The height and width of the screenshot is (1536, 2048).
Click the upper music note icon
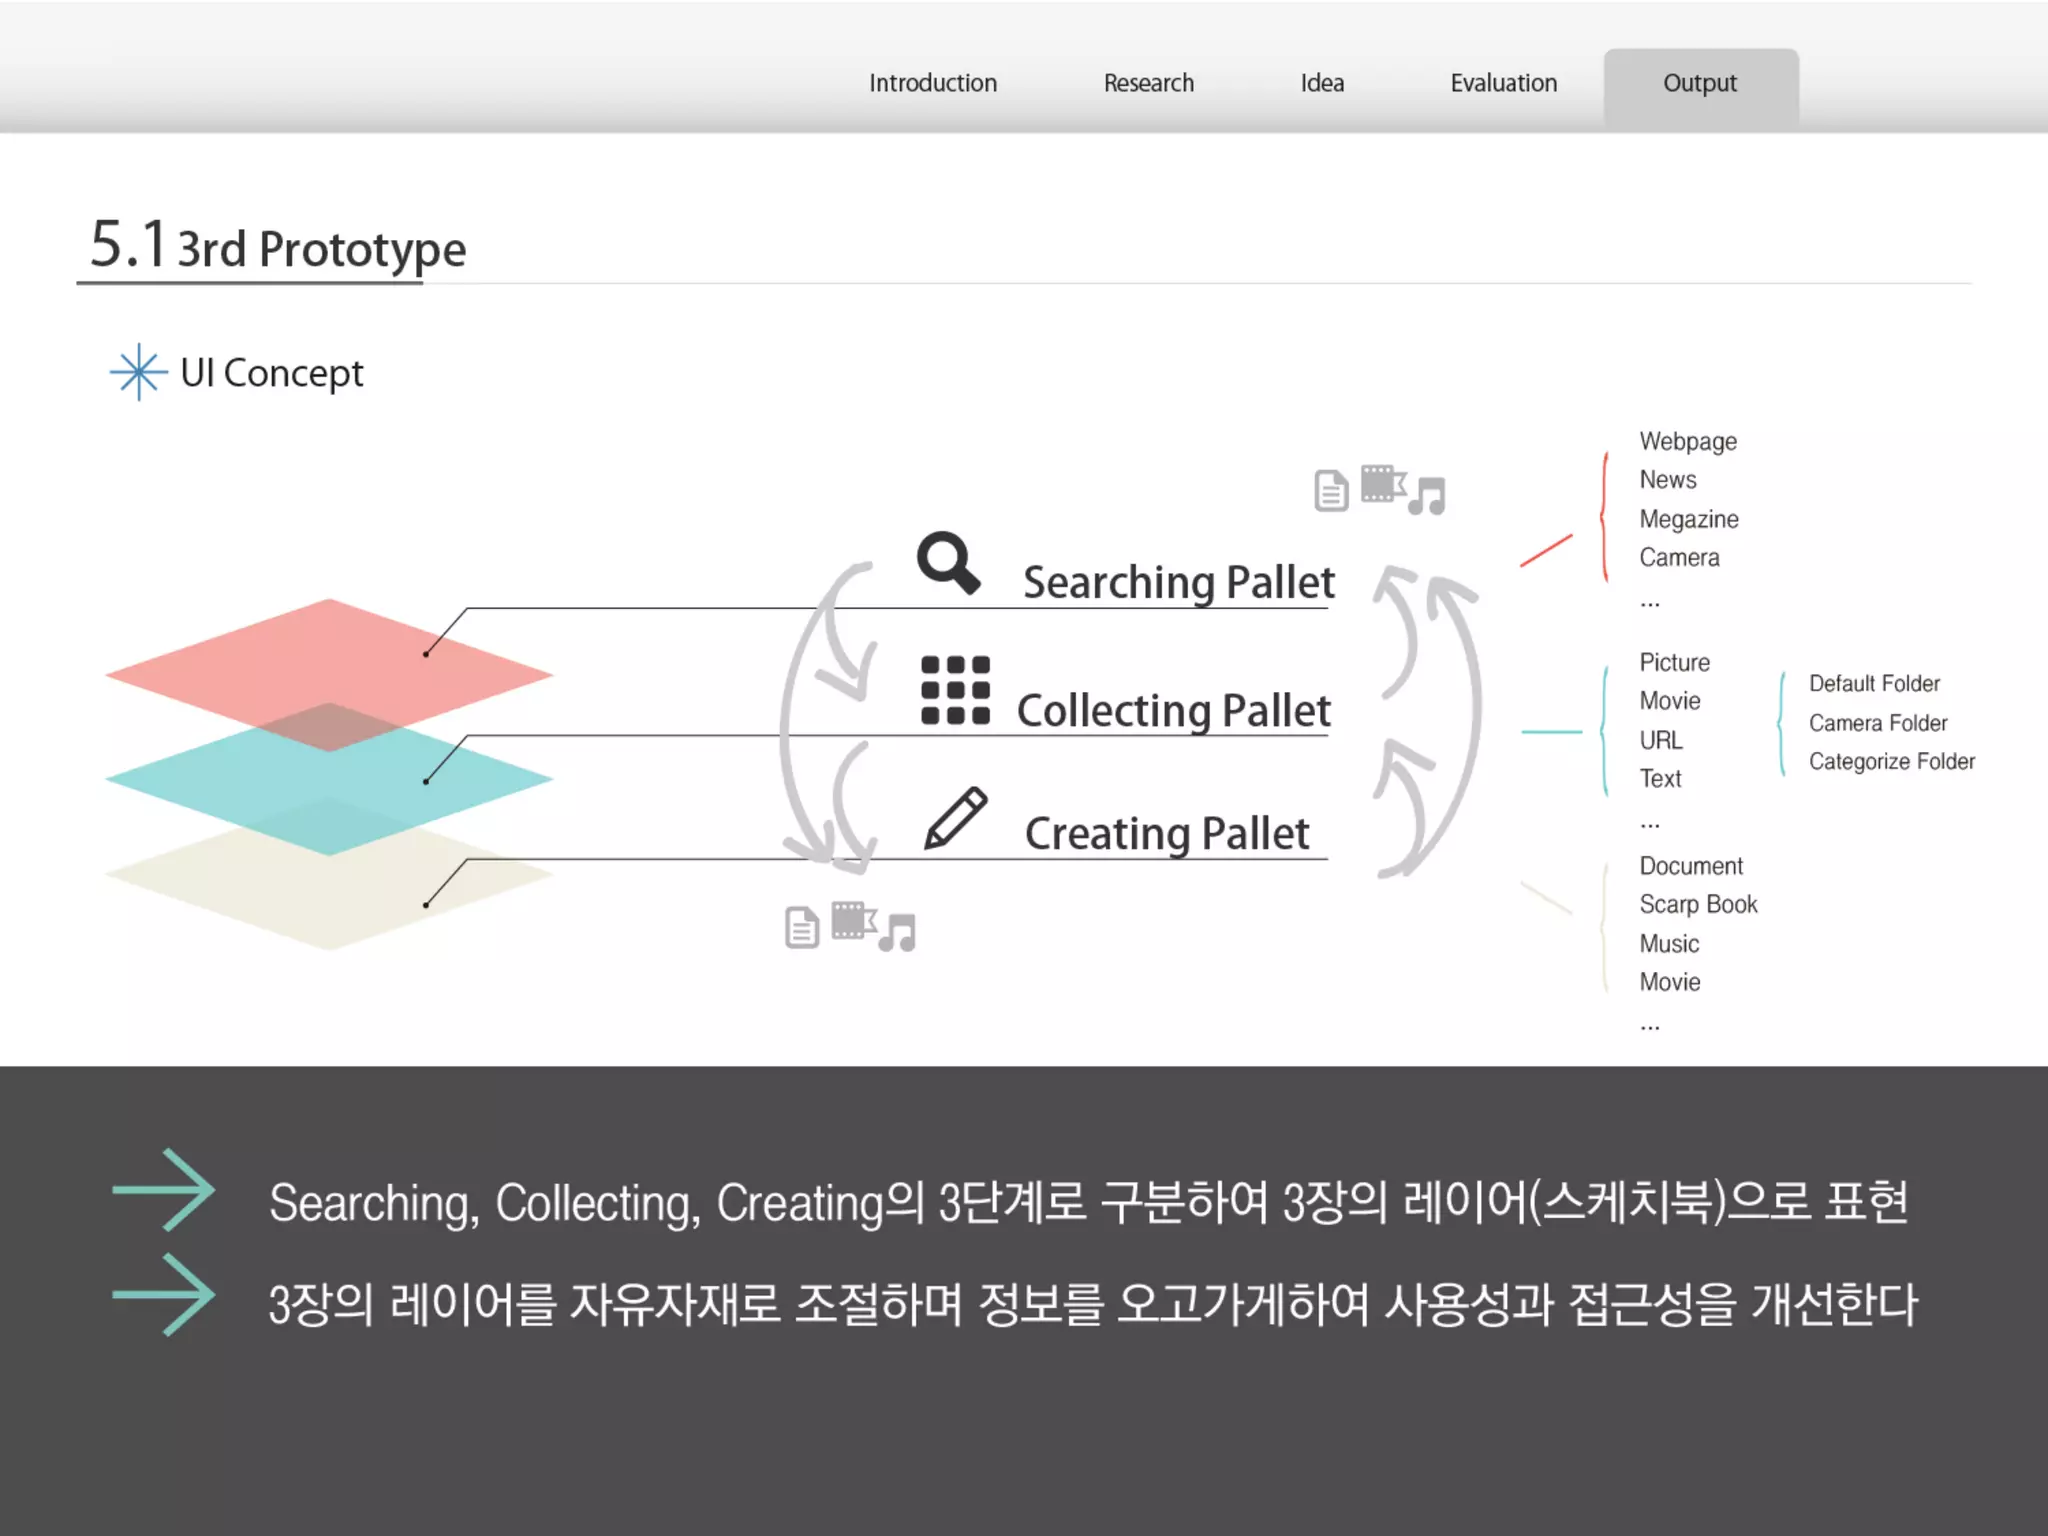tap(1427, 496)
